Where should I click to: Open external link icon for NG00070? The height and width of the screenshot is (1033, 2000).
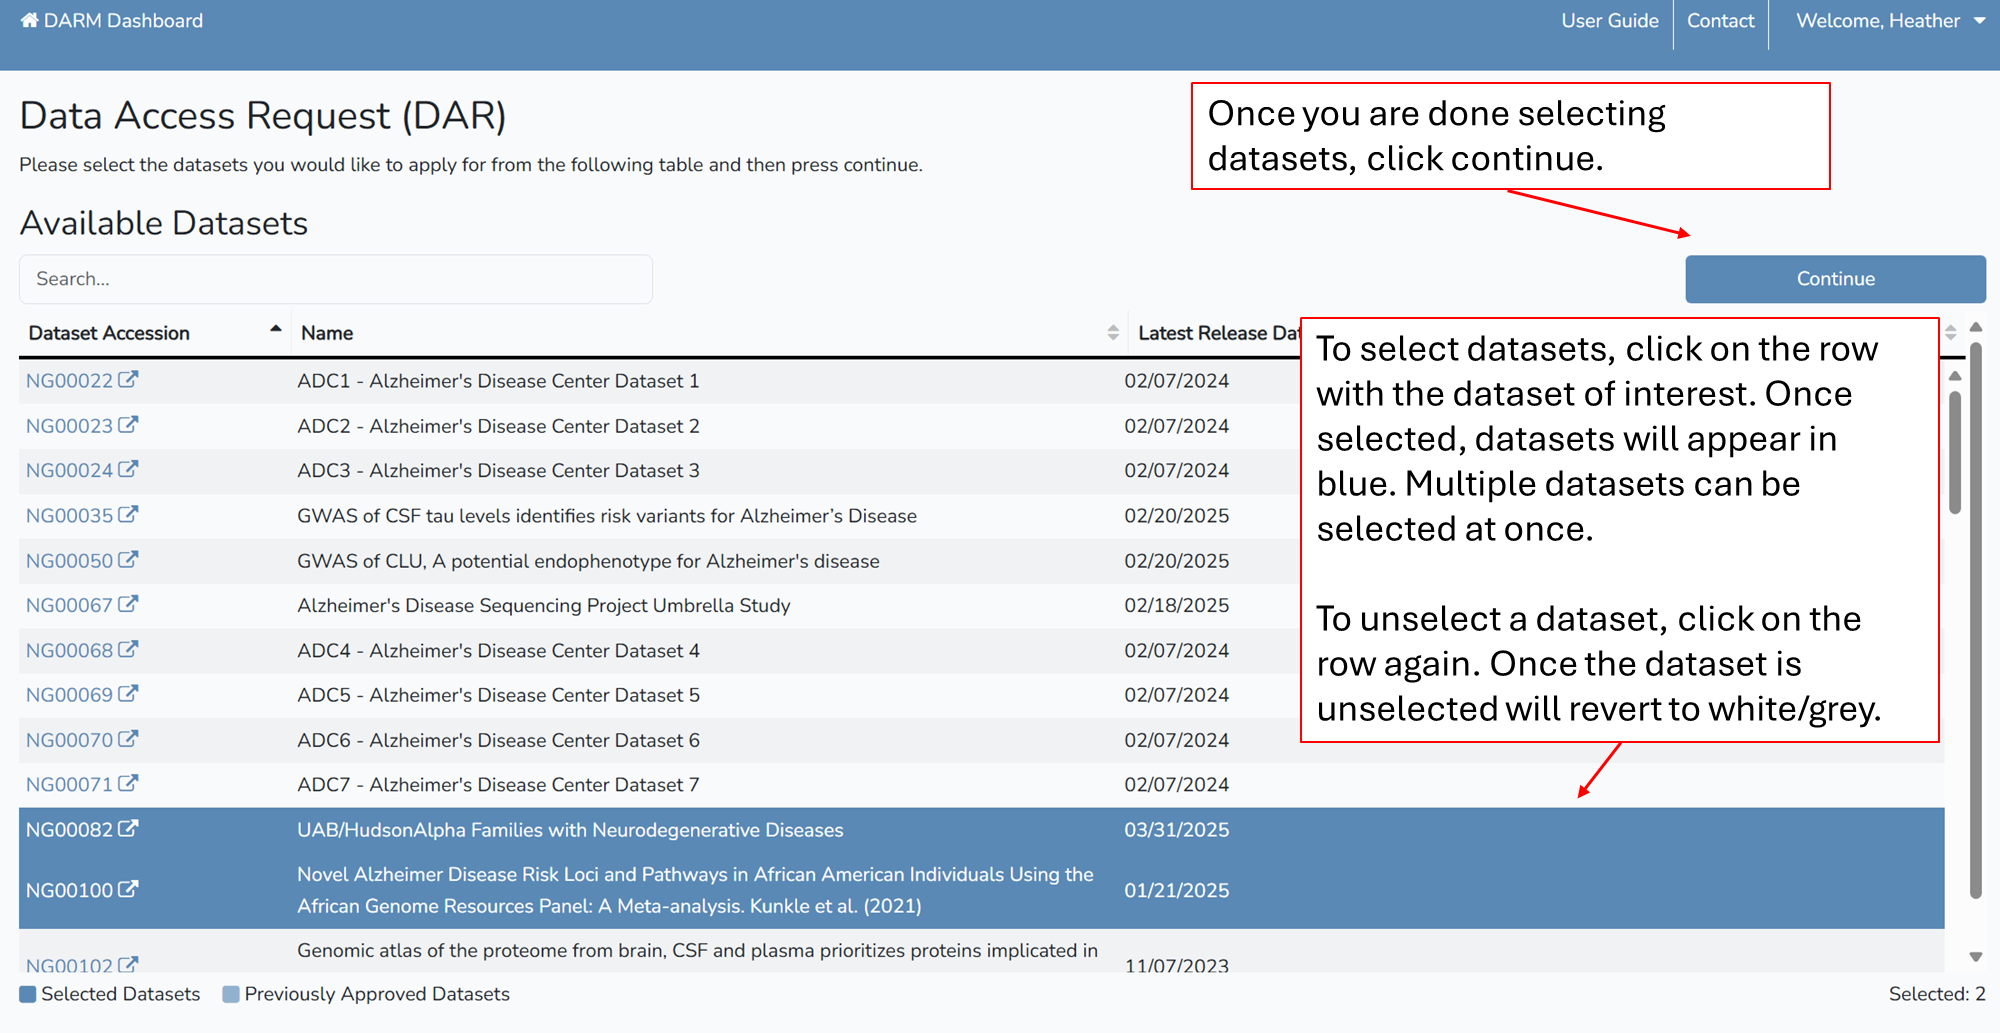pyautogui.click(x=128, y=740)
